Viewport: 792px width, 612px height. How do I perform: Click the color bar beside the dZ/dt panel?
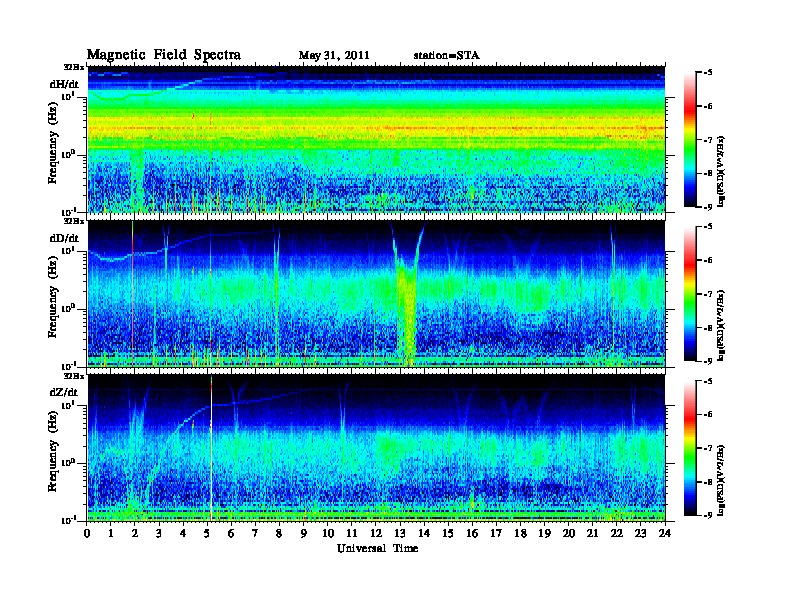tap(690, 448)
